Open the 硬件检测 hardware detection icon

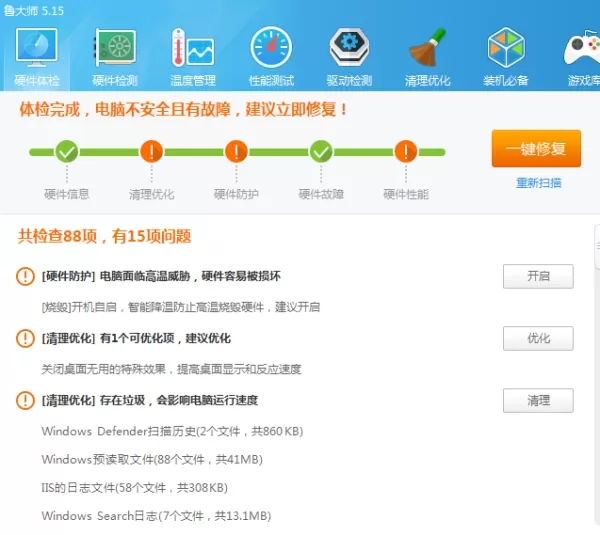[115, 47]
